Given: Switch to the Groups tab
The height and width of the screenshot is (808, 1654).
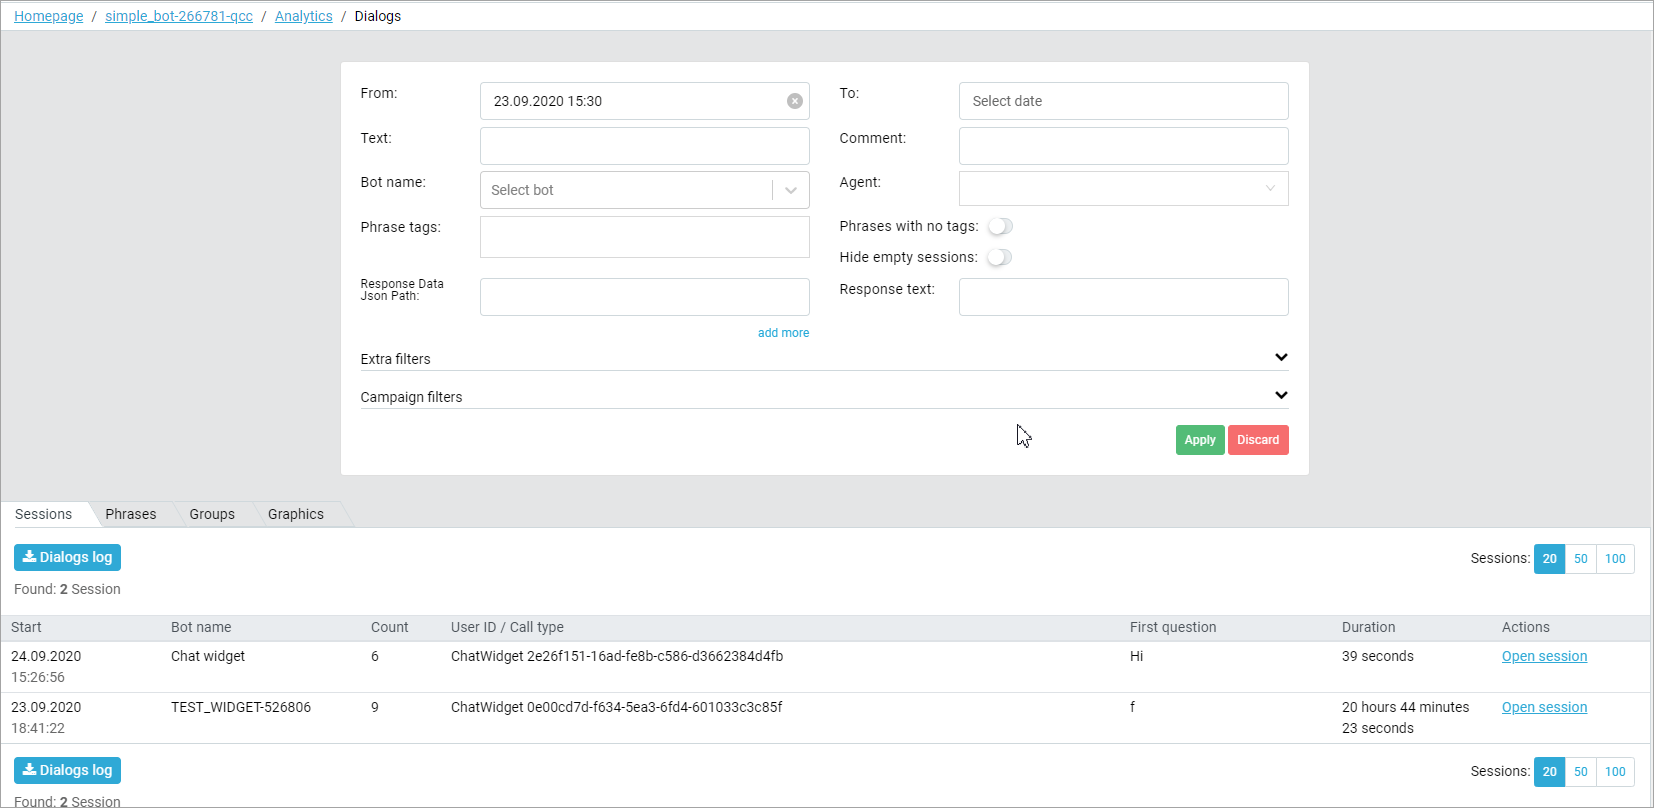Looking at the screenshot, I should click(x=212, y=514).
